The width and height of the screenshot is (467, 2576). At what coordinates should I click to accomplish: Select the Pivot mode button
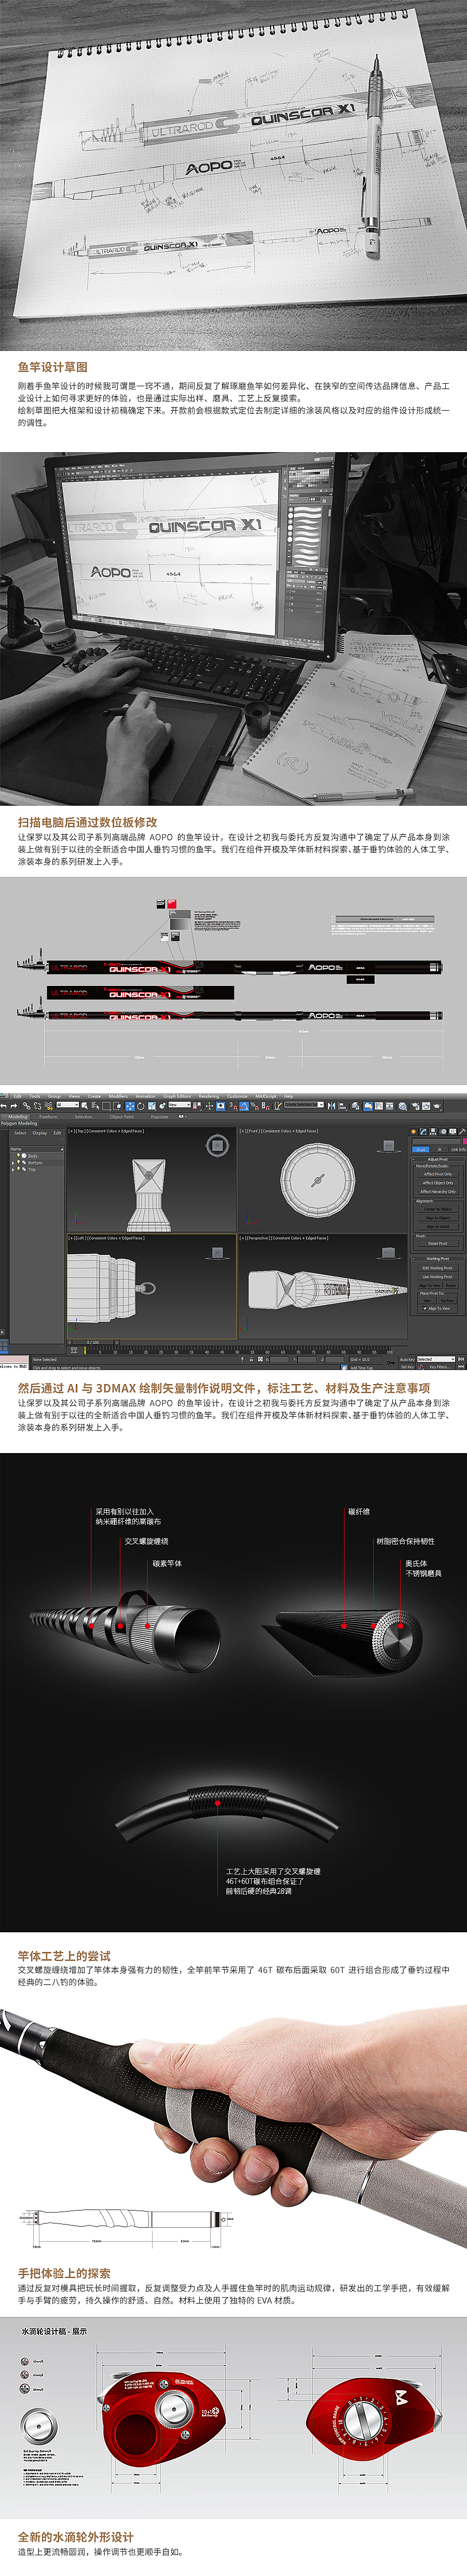pyautogui.click(x=421, y=1150)
